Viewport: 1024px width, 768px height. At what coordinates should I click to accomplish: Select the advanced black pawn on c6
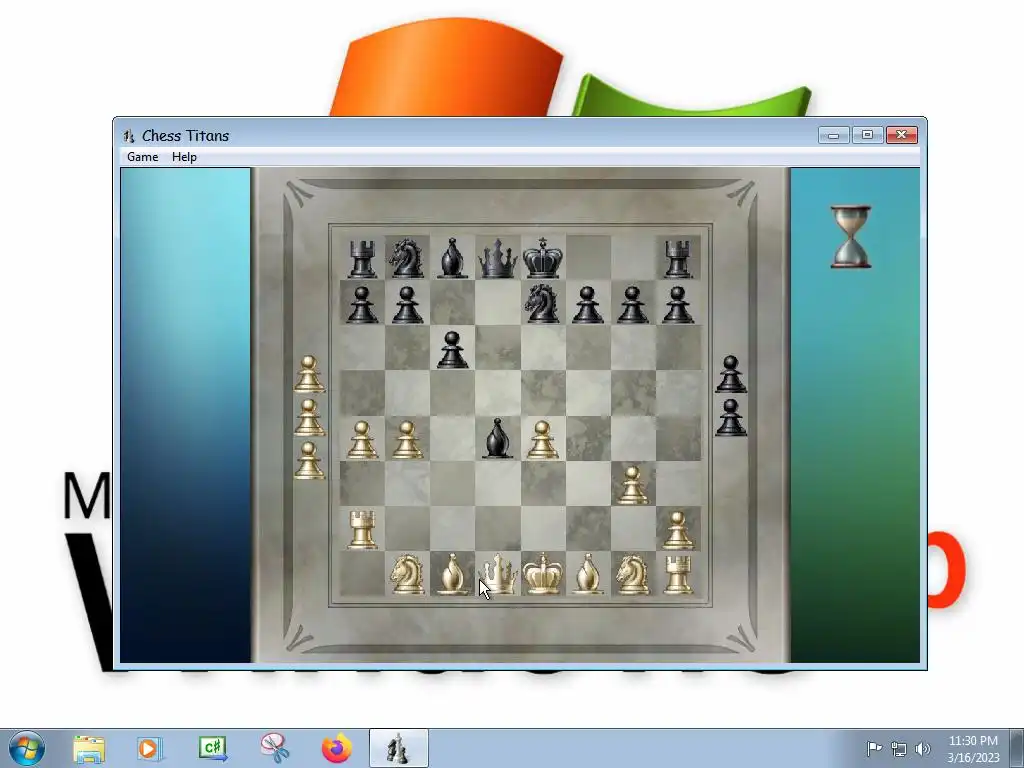coord(452,349)
